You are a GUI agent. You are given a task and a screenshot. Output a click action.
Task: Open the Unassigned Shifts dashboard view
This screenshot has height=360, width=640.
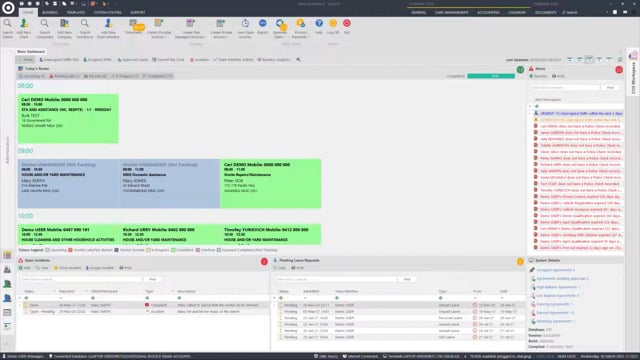coord(59,60)
